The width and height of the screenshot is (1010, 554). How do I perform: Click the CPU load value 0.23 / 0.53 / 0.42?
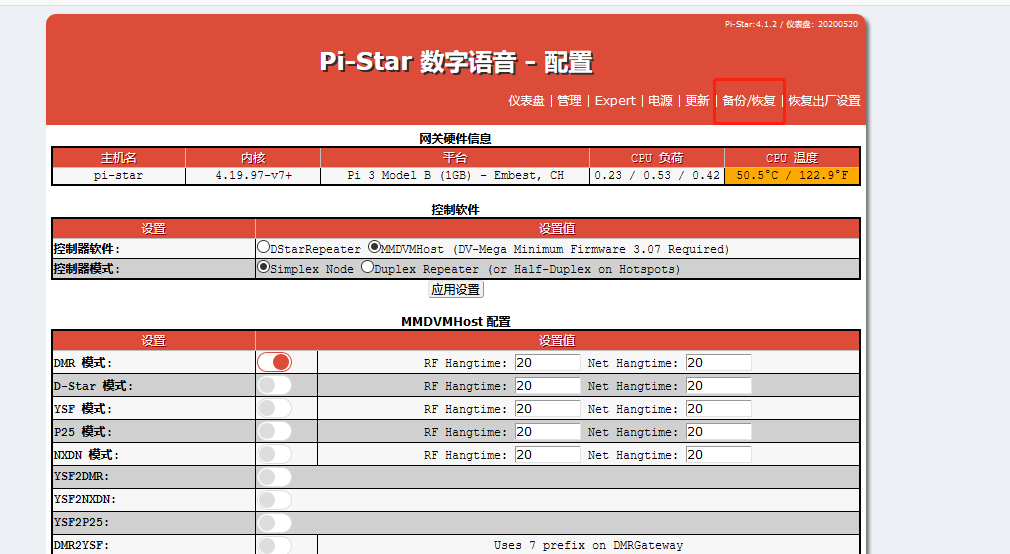tap(657, 175)
